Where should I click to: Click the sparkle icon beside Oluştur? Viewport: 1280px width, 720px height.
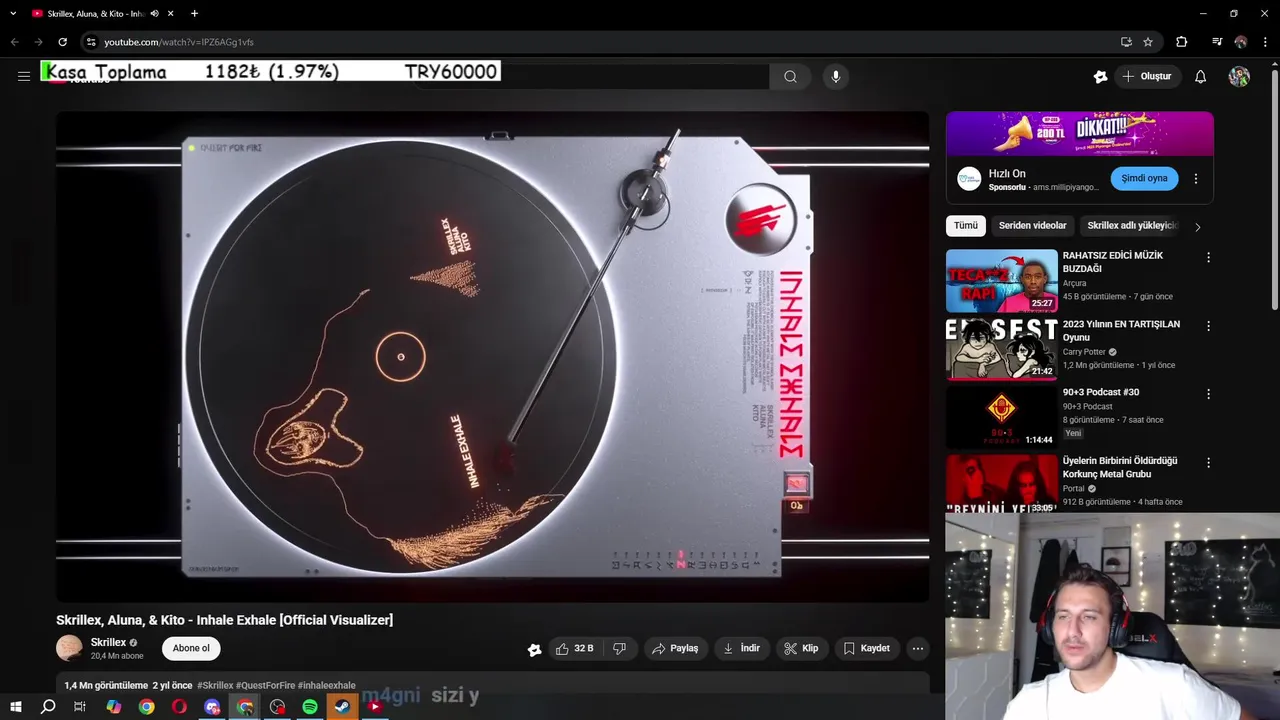(x=1100, y=77)
